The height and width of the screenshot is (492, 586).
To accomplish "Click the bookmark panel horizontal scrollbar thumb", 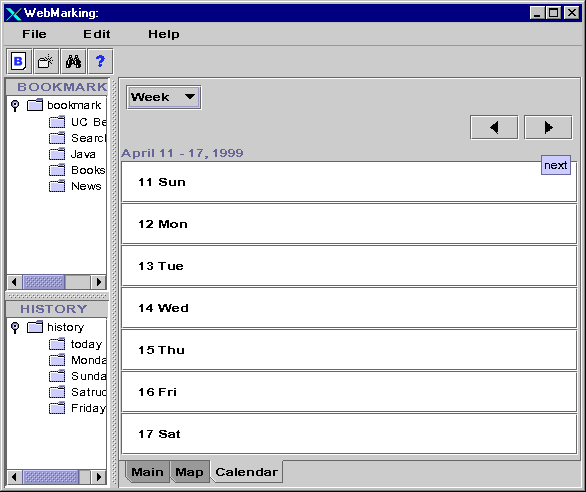I will pos(44,282).
